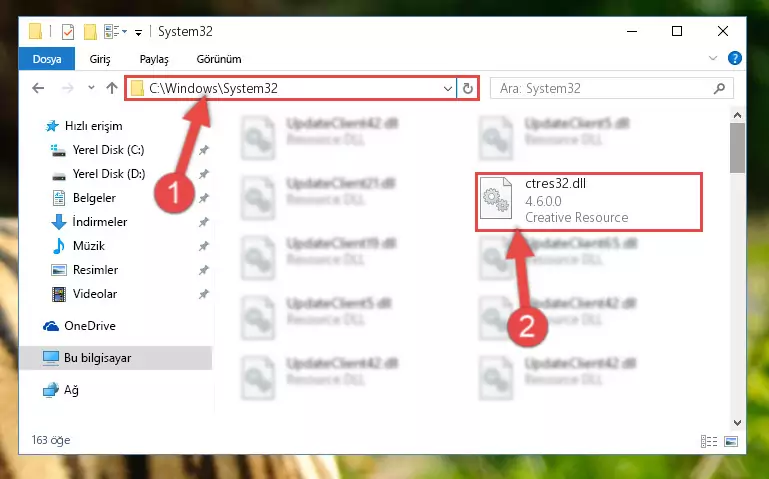Switch to details view layout icon
769x479 pixels.
click(x=709, y=441)
